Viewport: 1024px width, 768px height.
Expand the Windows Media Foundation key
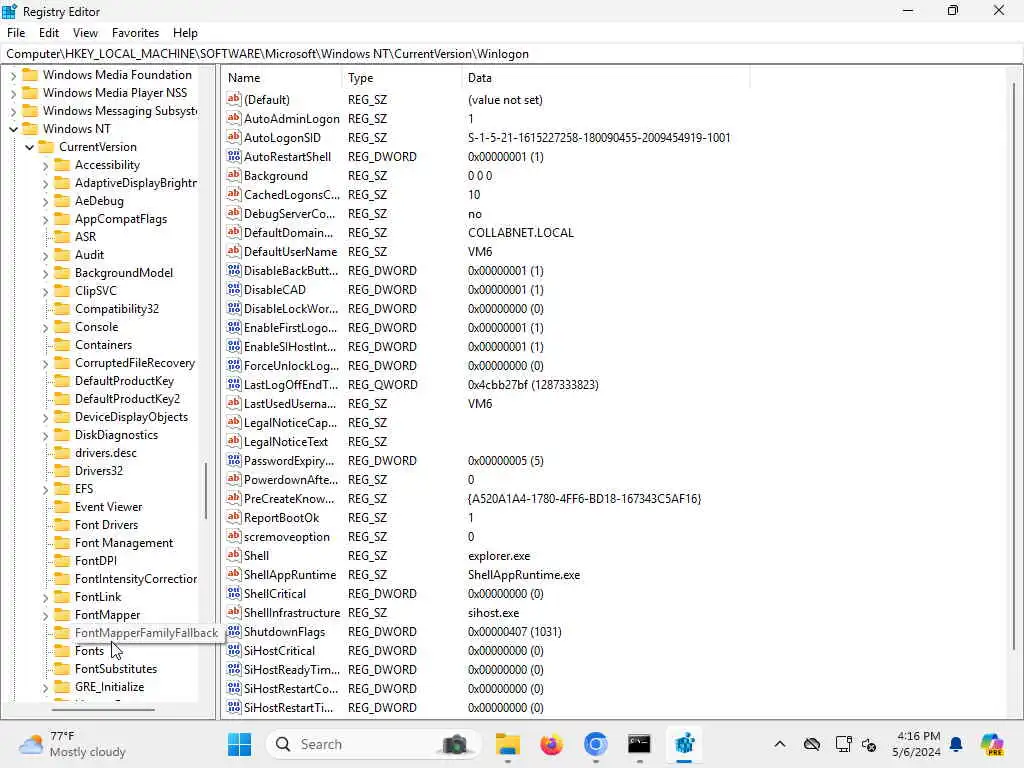tap(13, 76)
